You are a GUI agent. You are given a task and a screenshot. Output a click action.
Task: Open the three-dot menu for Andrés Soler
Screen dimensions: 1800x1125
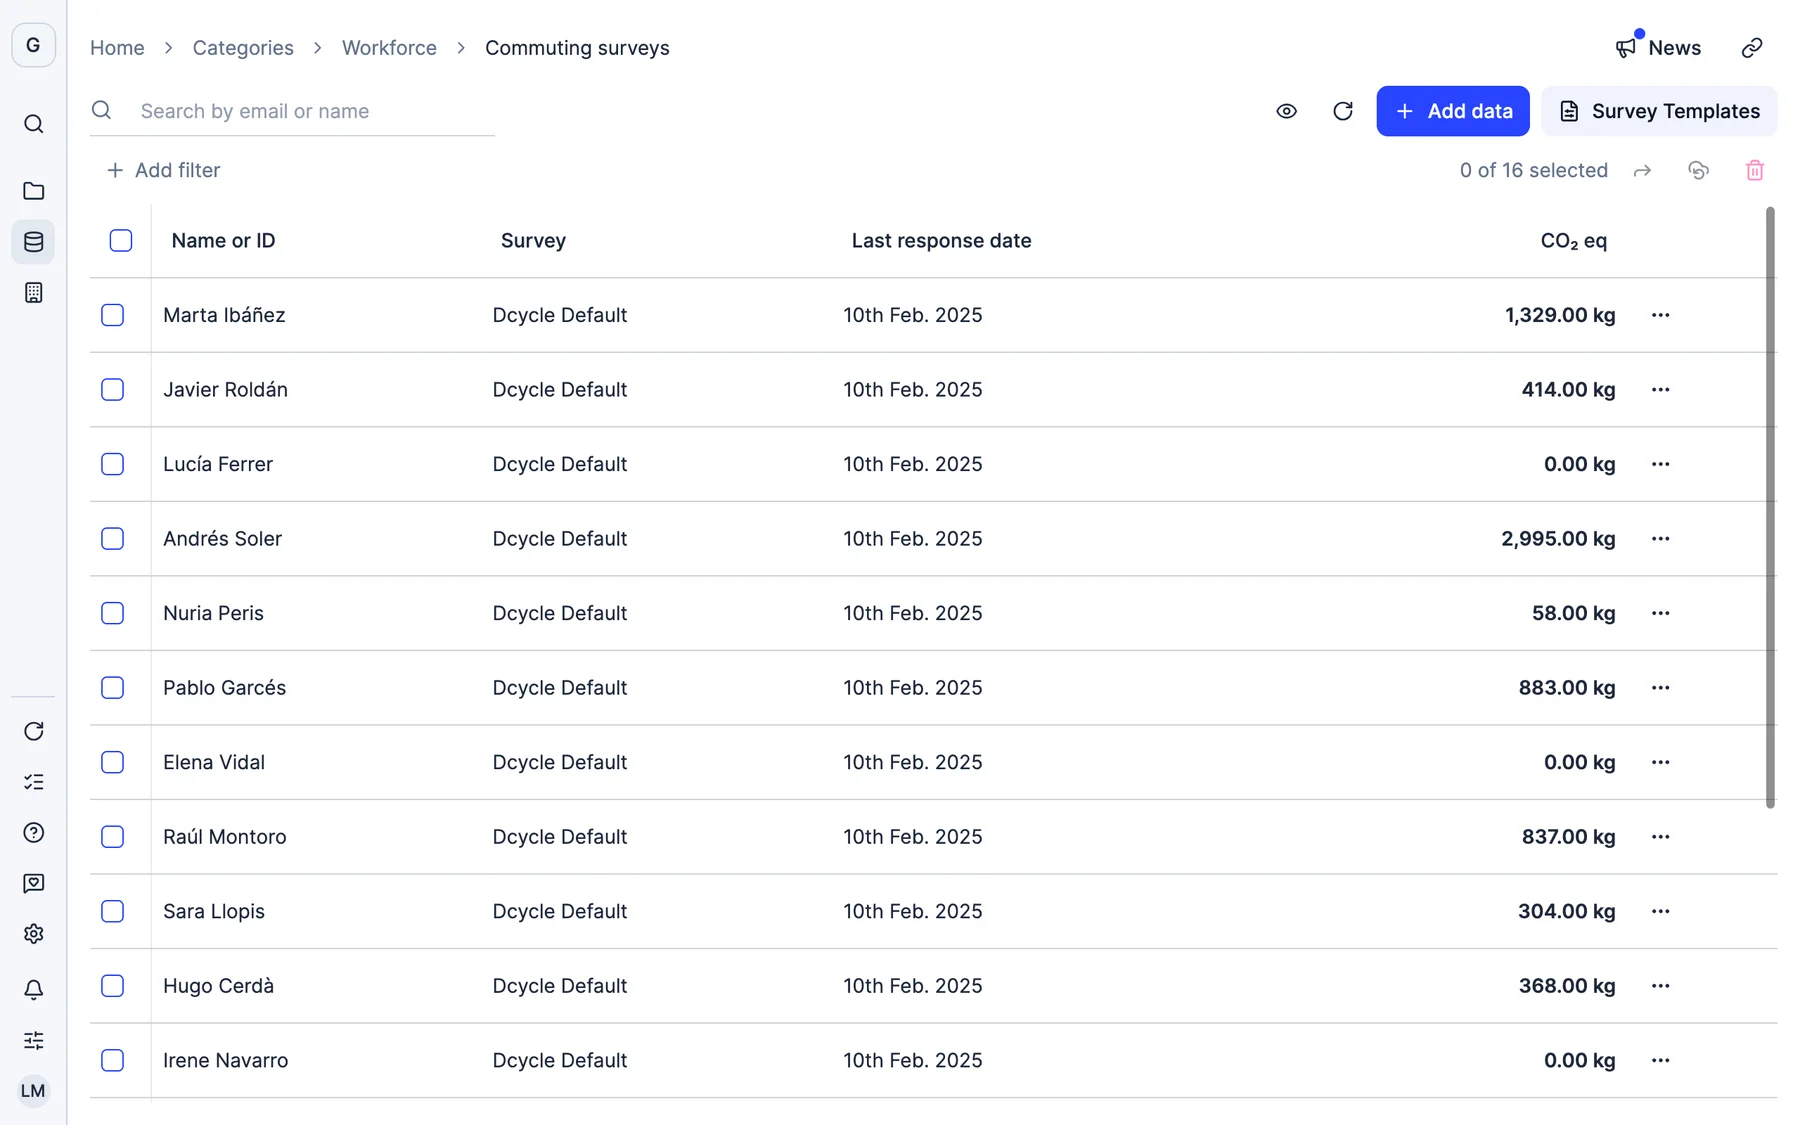tap(1660, 539)
